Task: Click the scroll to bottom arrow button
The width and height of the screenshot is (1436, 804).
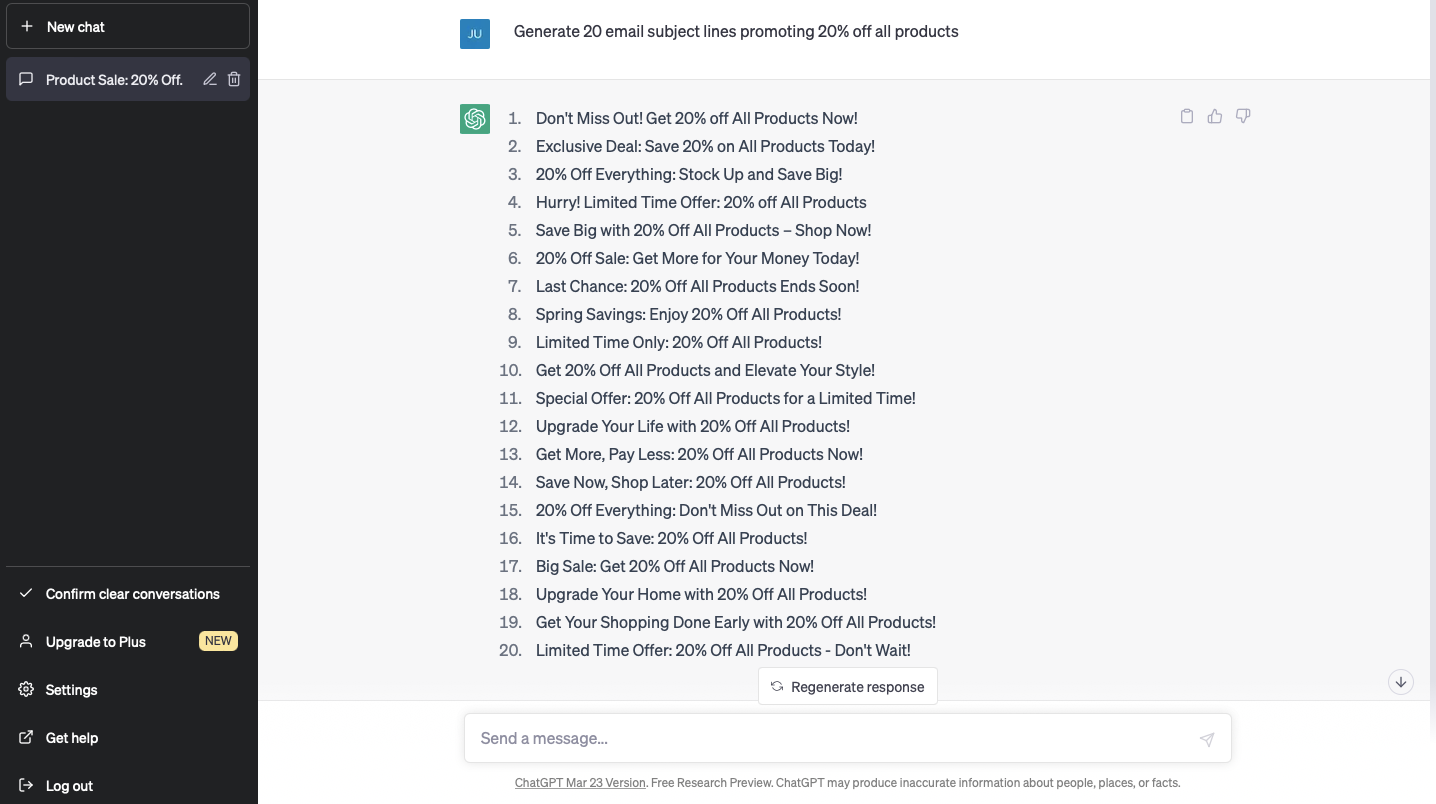Action: point(1400,682)
